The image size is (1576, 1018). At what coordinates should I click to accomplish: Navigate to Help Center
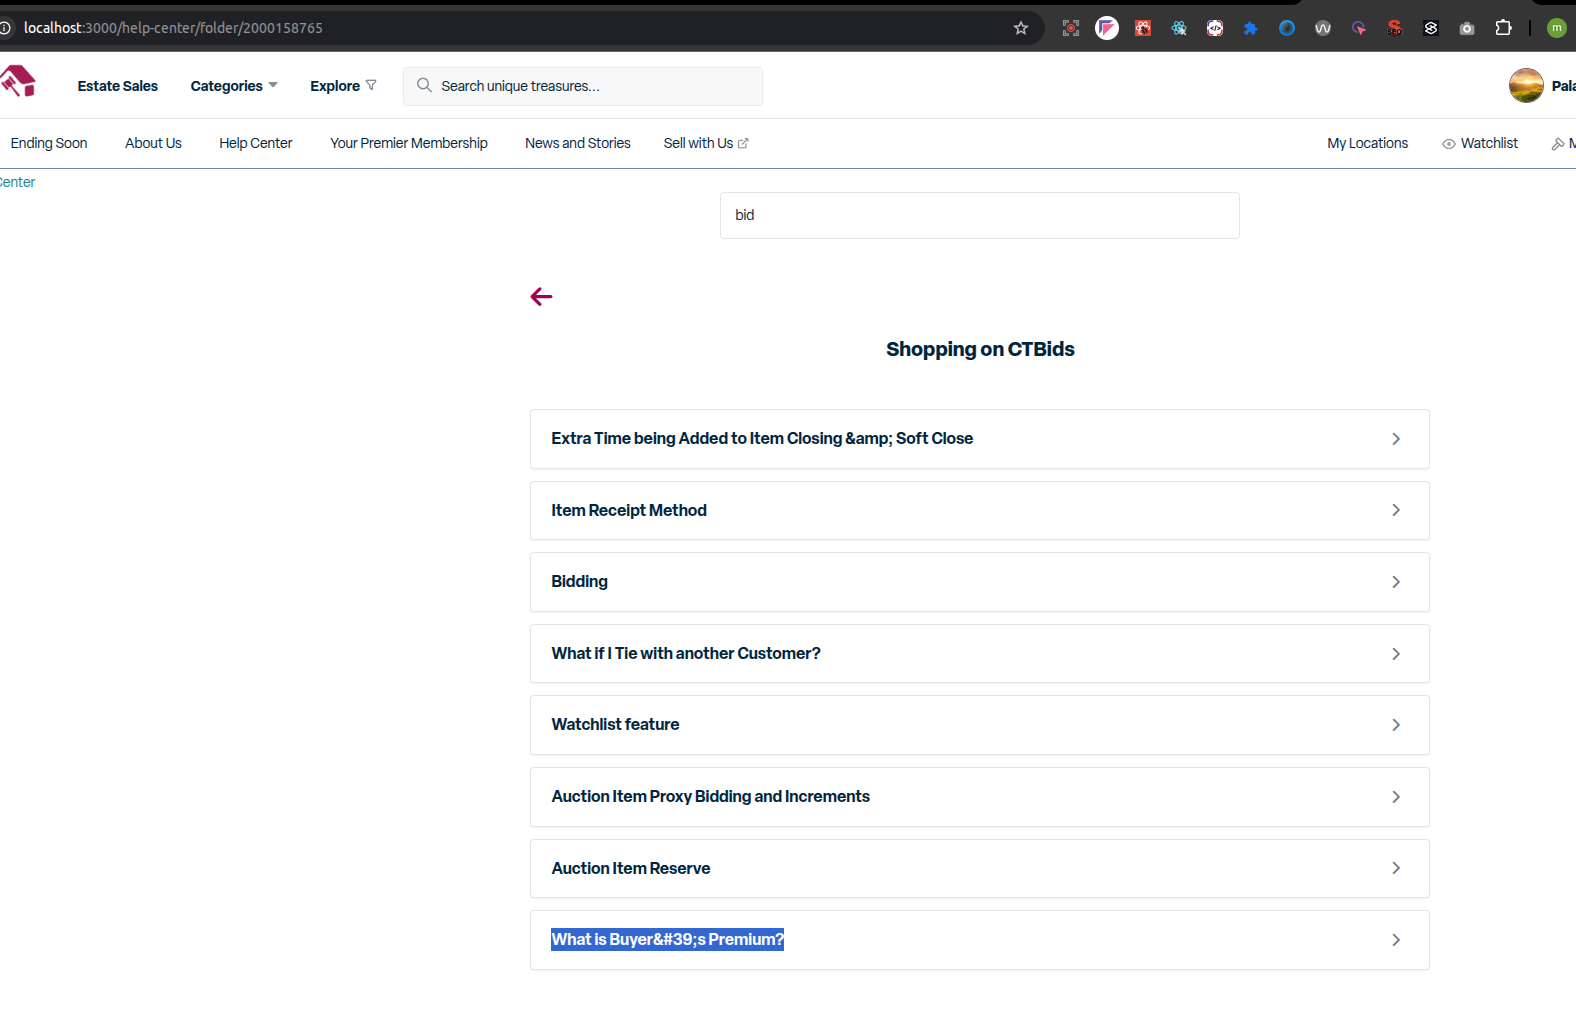(256, 143)
